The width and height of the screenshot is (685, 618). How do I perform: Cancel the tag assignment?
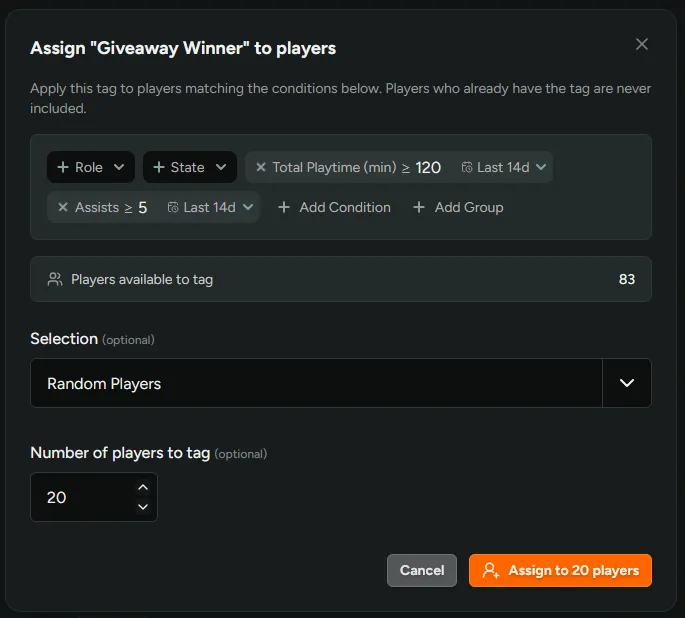coord(422,570)
